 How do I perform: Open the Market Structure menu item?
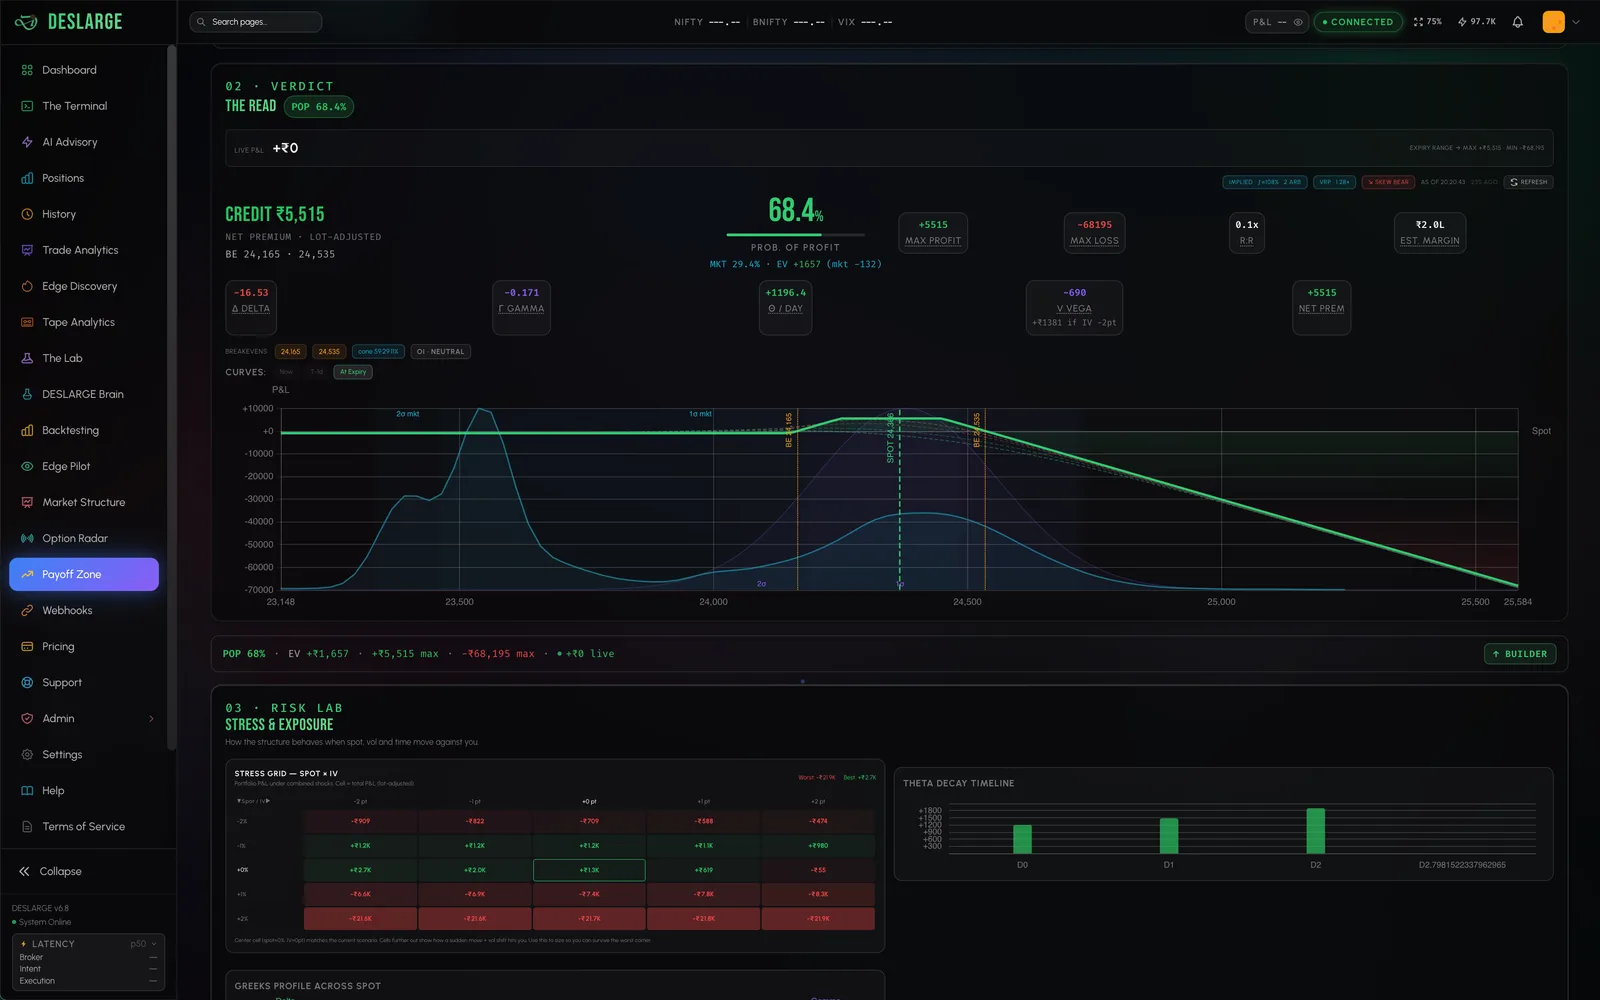(x=84, y=502)
